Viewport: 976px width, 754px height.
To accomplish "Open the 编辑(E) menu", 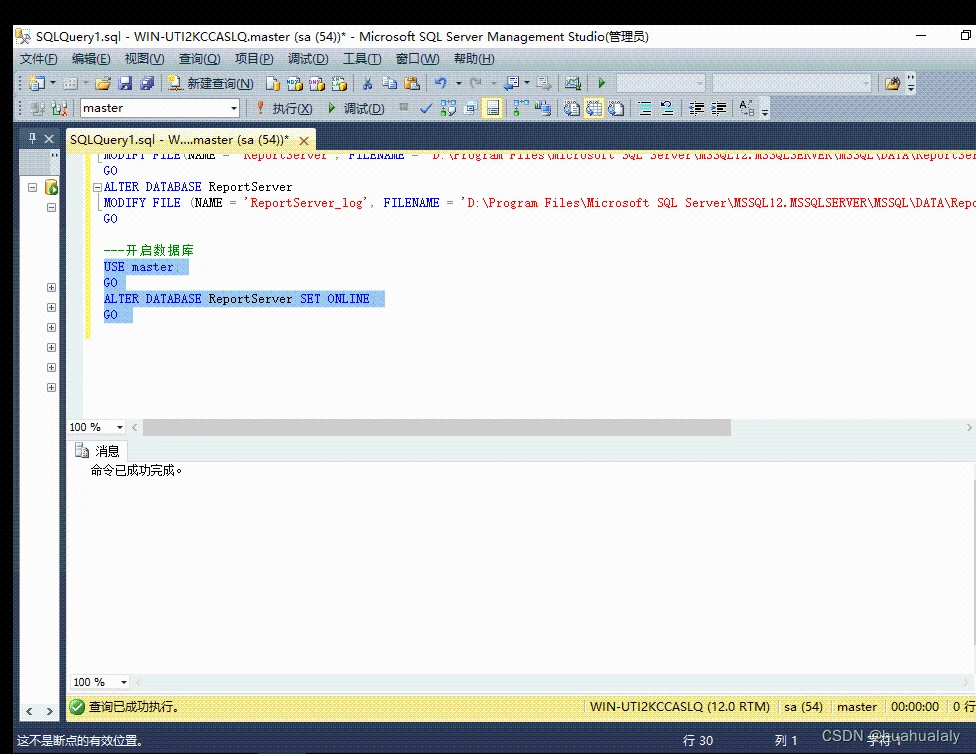I will click(91, 59).
